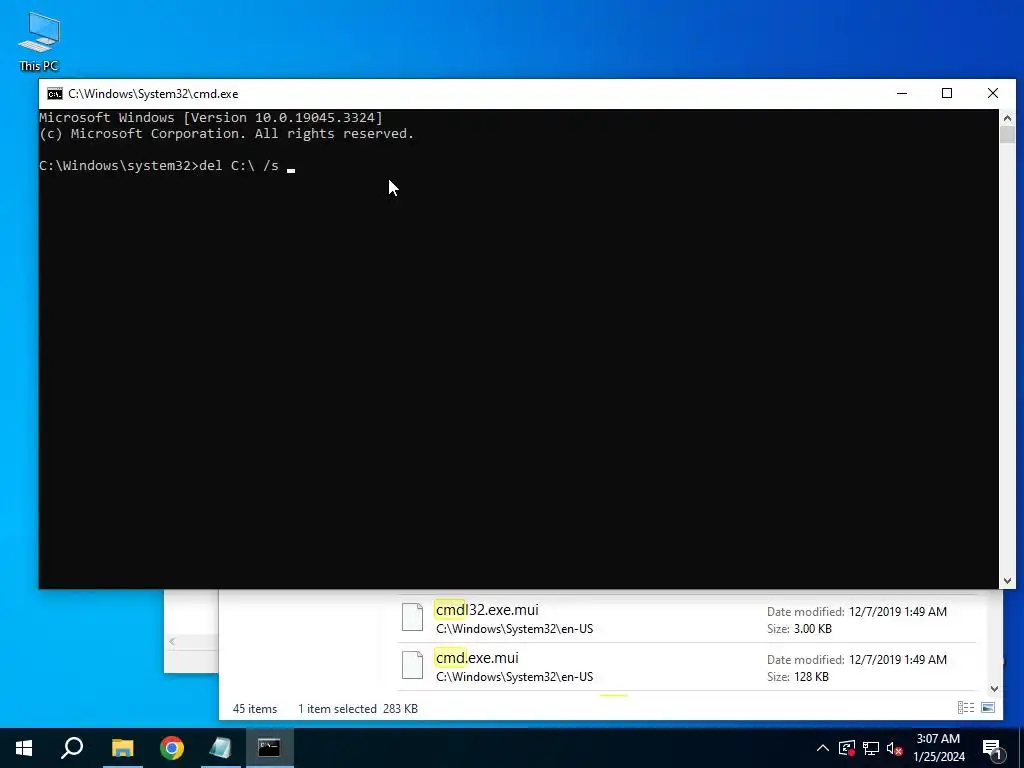Click 45 items status text
This screenshot has height=768, width=1024.
255,709
